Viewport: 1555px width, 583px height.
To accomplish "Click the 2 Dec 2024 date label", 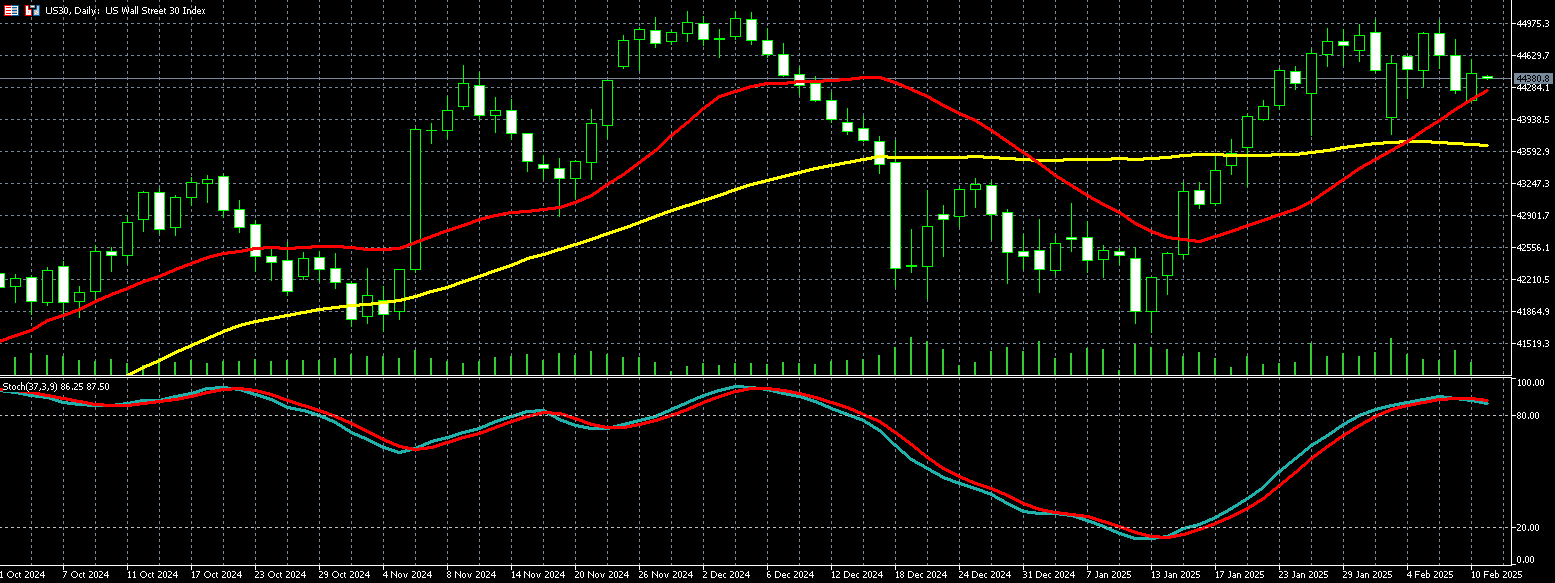I will coord(727,575).
